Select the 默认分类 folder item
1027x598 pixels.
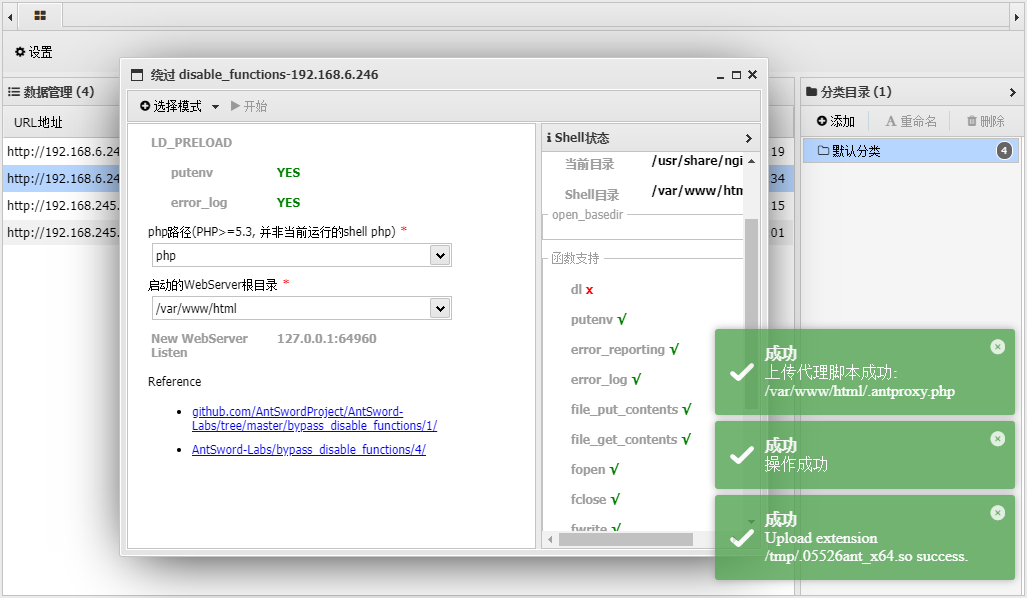point(849,151)
